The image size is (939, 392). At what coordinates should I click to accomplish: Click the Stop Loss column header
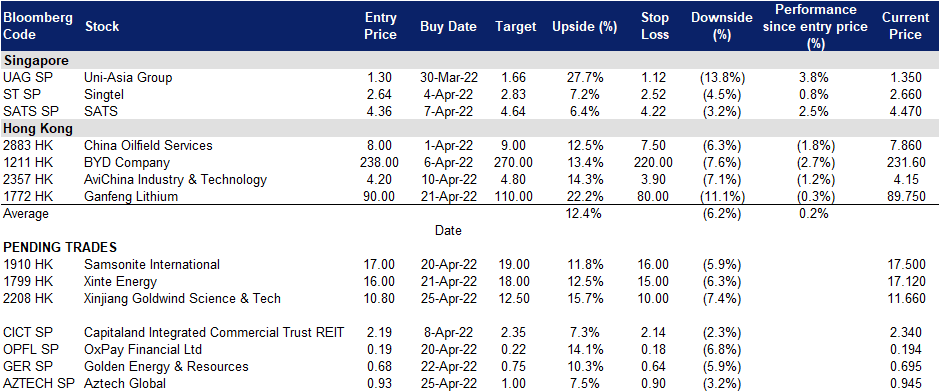tap(654, 26)
